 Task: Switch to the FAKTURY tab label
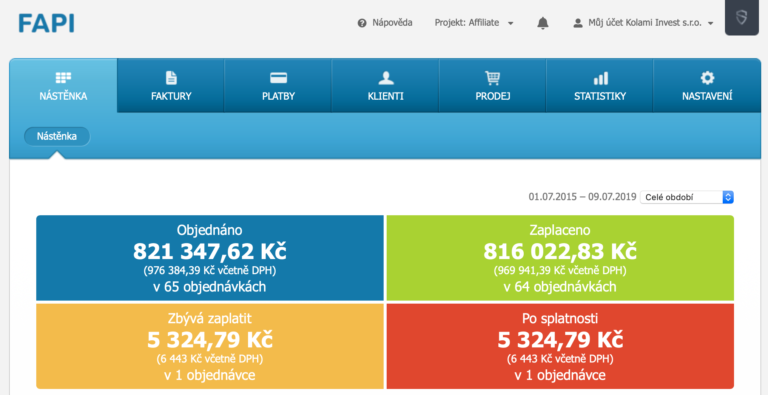click(171, 96)
